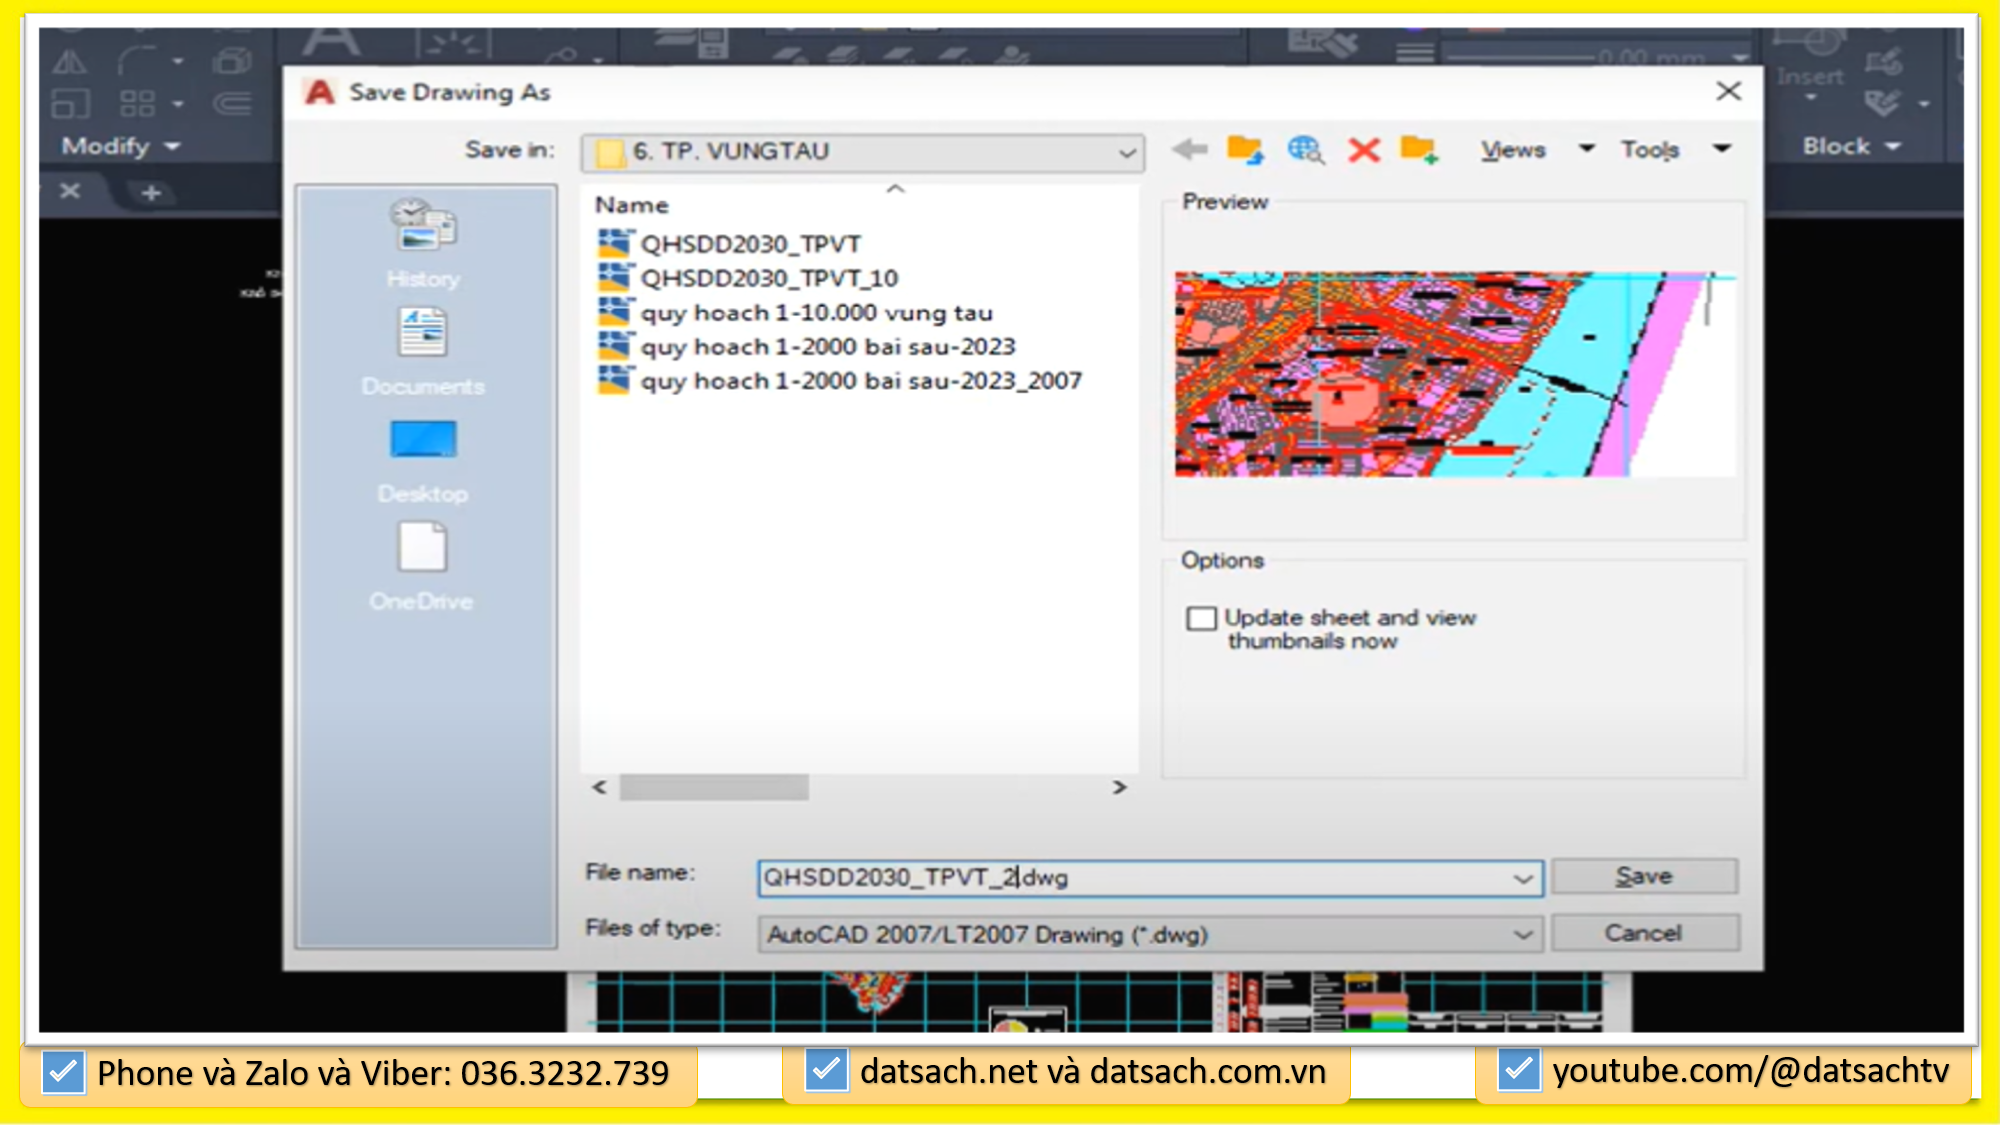The height and width of the screenshot is (1125, 2000).
Task: Open the Documents sidebar location
Action: [x=422, y=350]
